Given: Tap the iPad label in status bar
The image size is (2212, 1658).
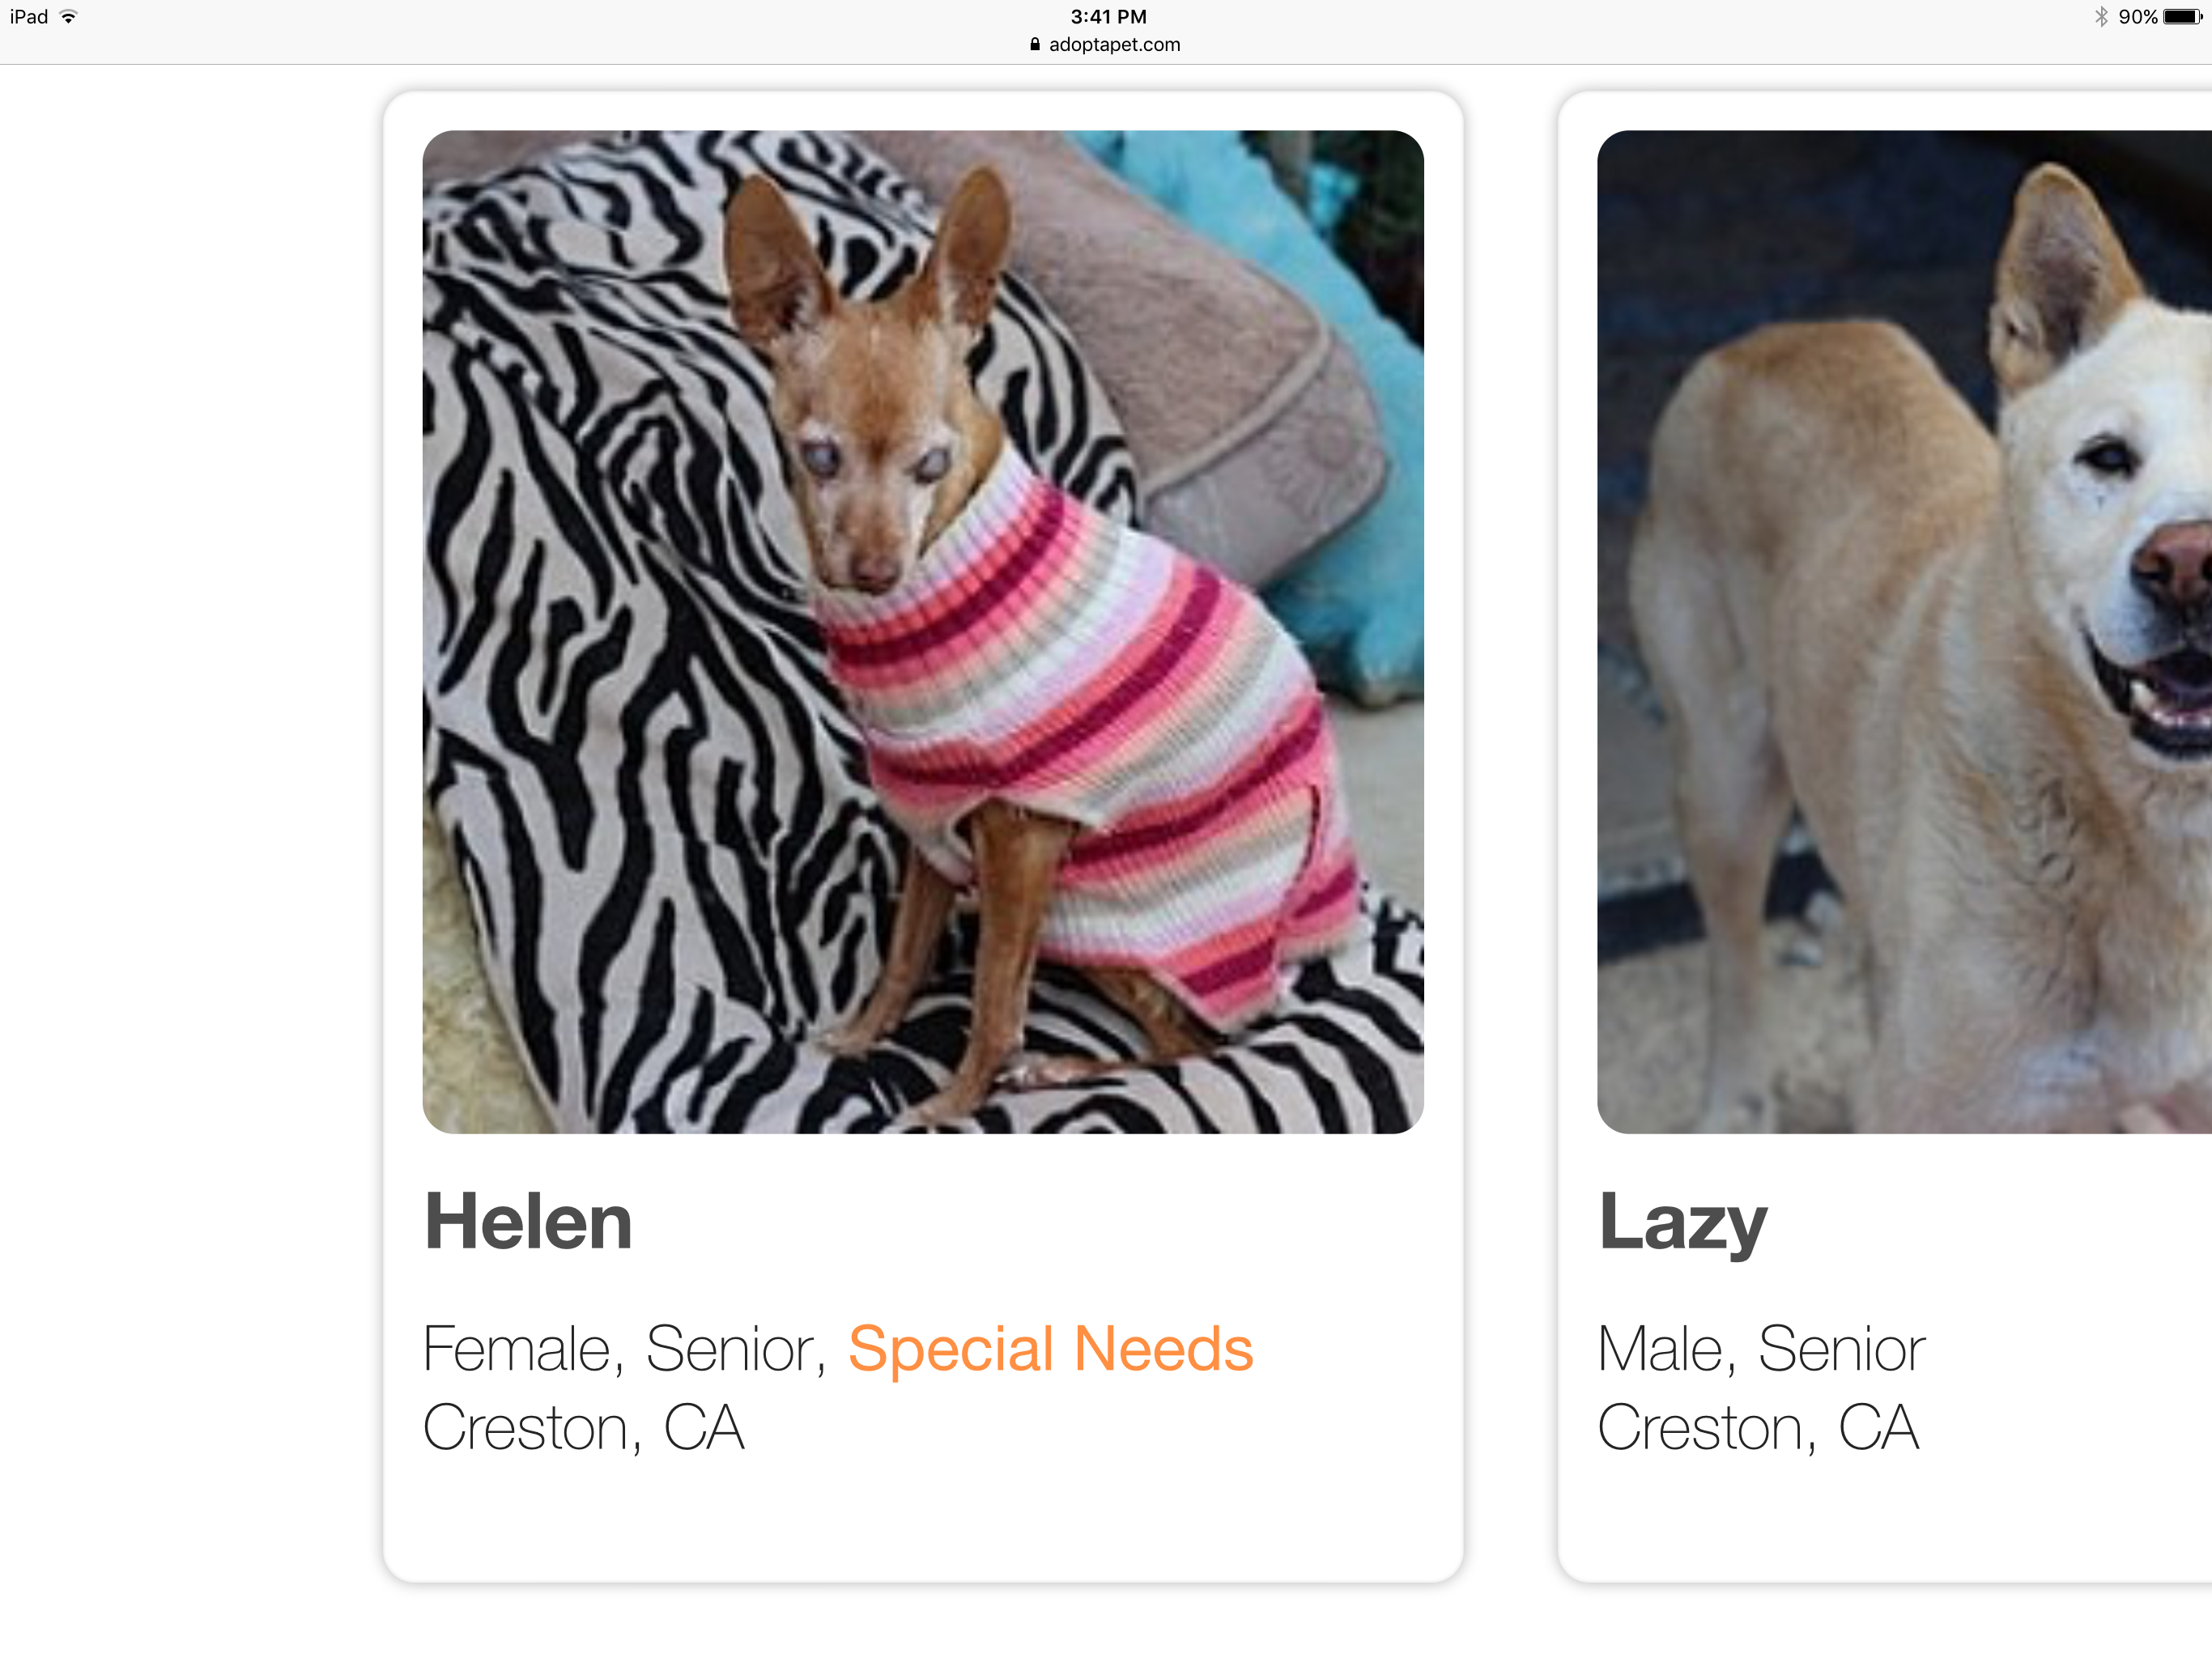Looking at the screenshot, I should point(29,17).
